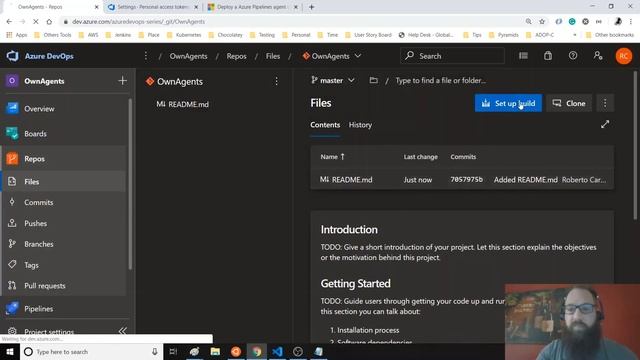Screen dimensions: 640x360
Task: Click the Clone button
Action: click(x=569, y=103)
